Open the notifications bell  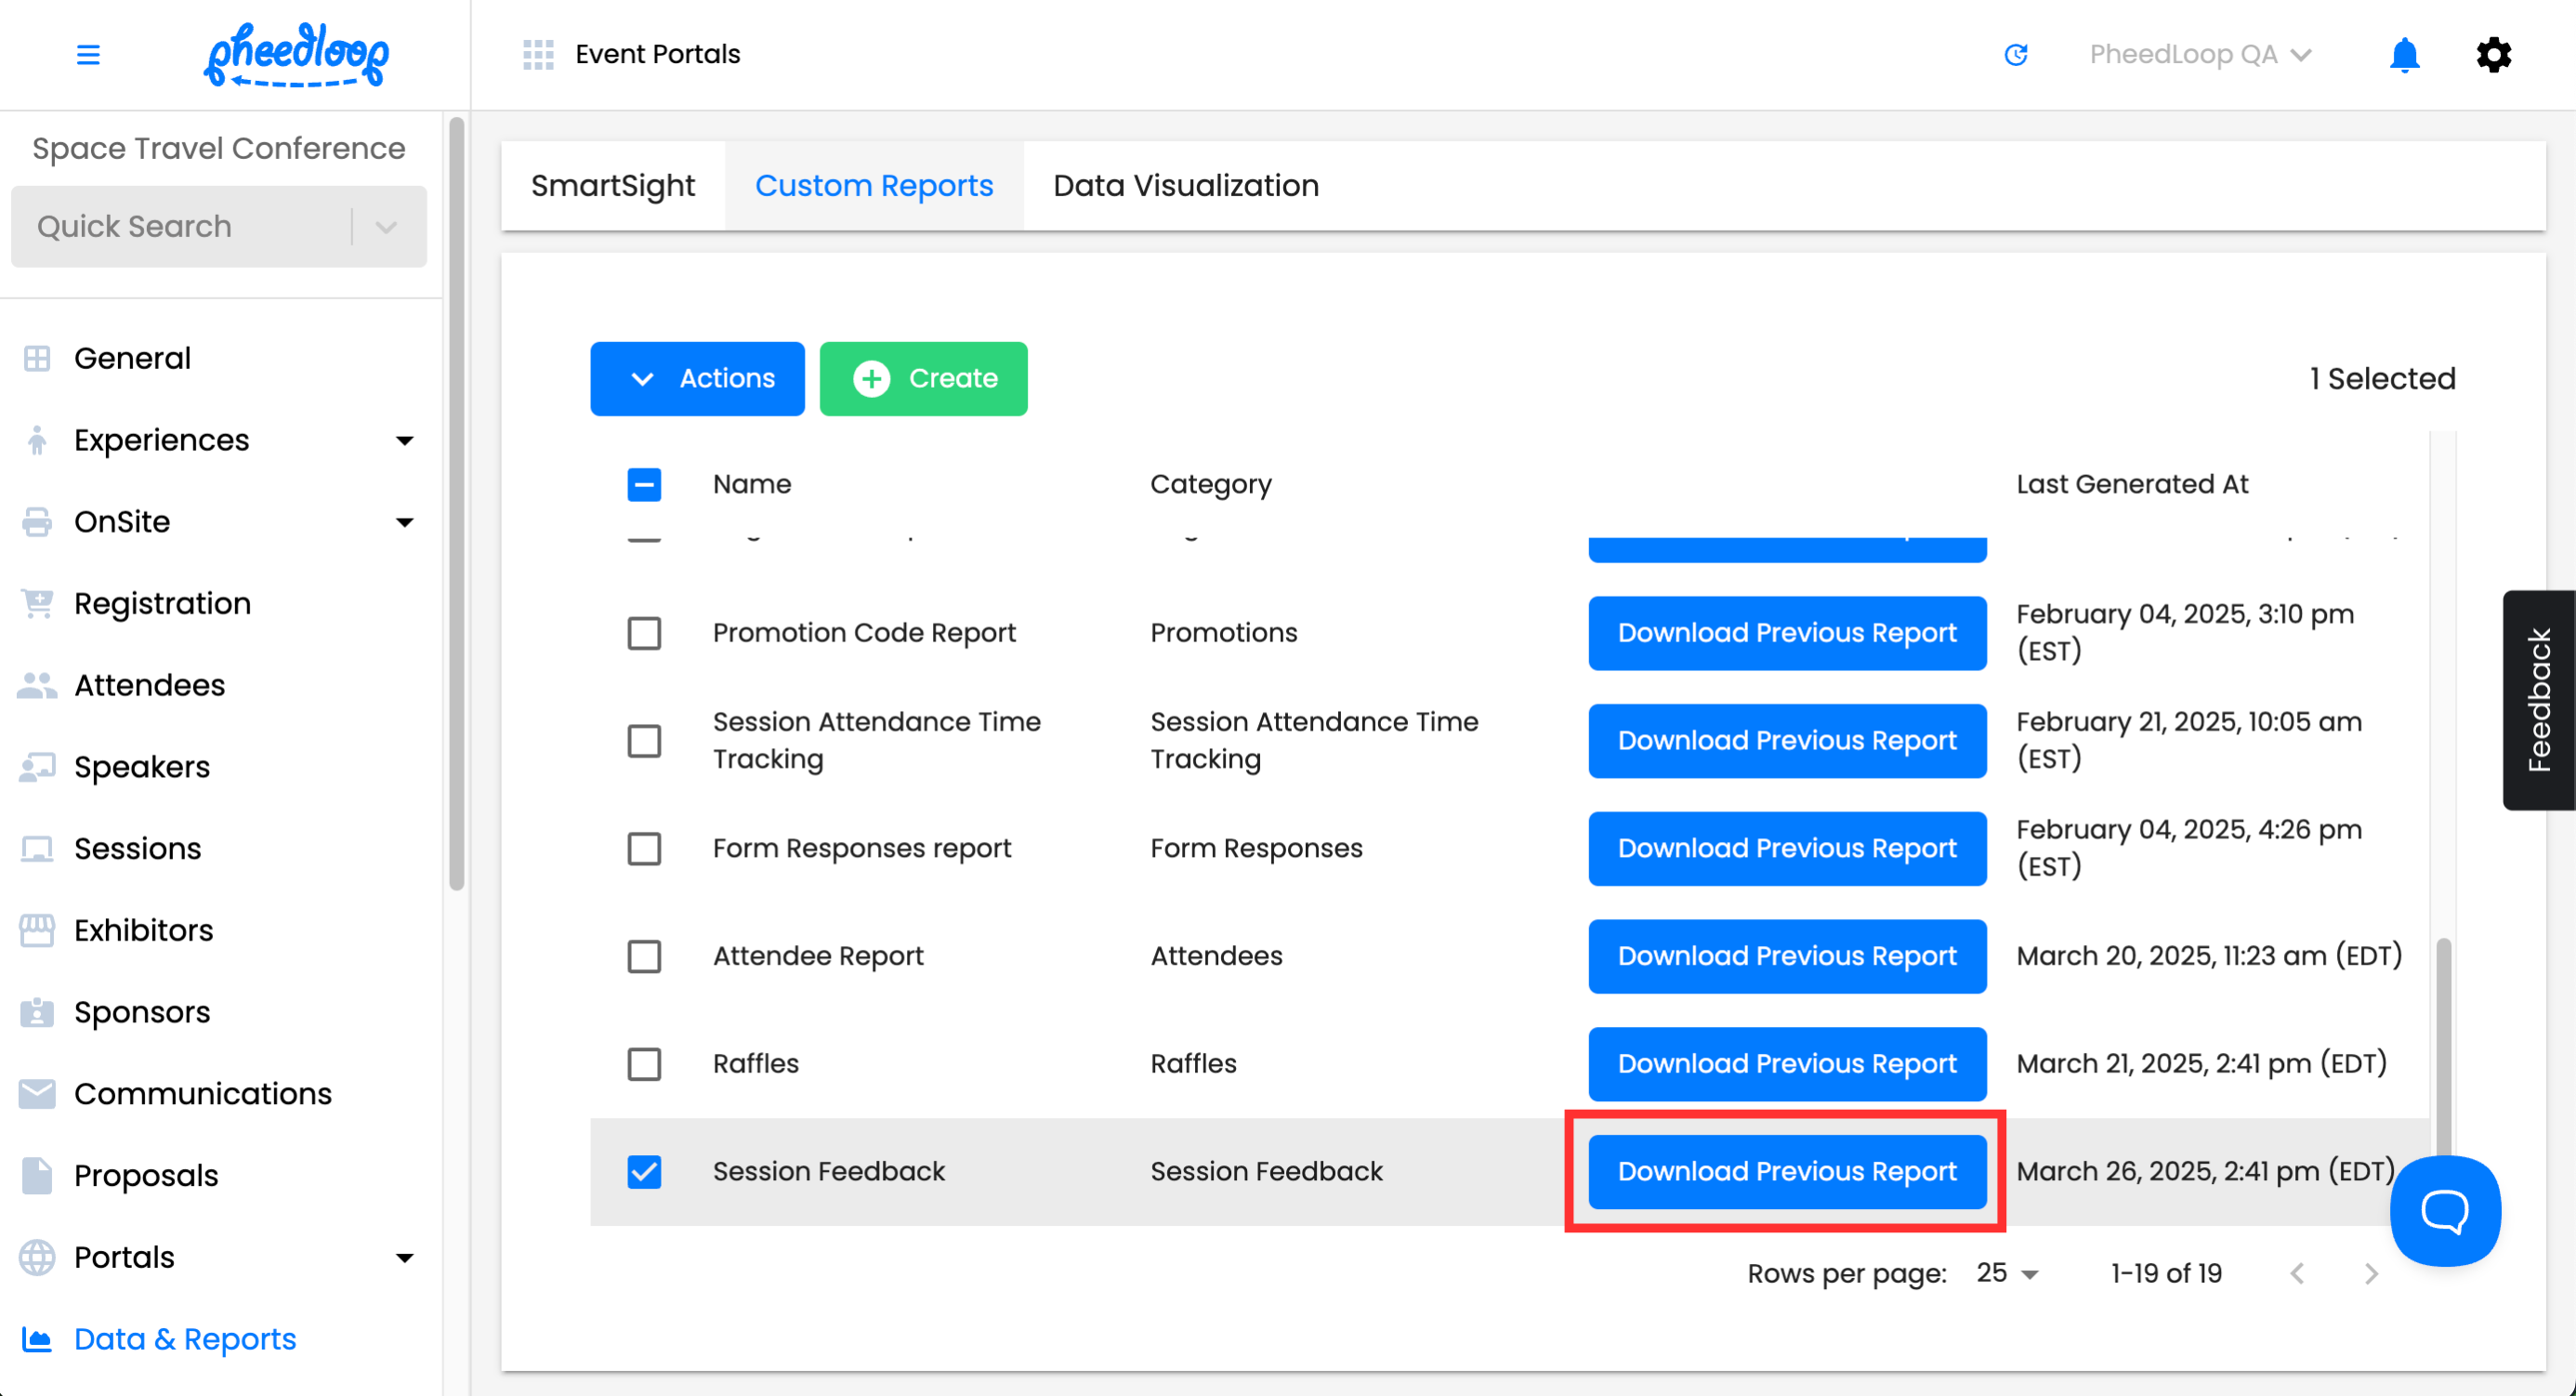point(2404,54)
